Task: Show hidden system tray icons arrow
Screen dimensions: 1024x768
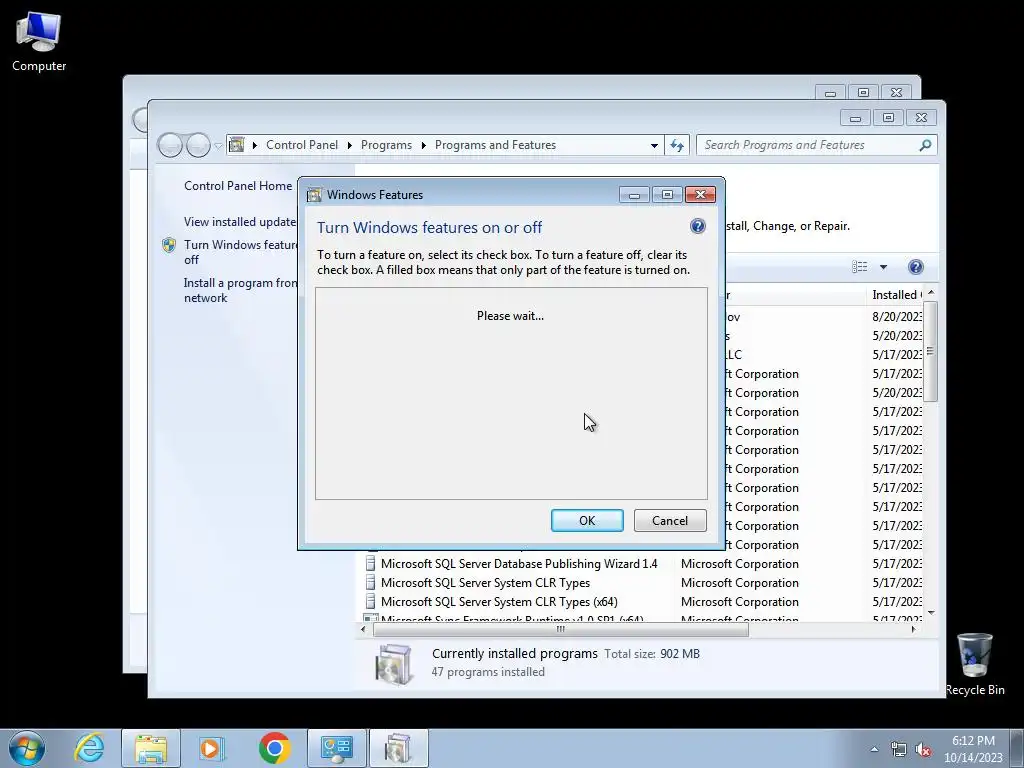Action: point(874,749)
